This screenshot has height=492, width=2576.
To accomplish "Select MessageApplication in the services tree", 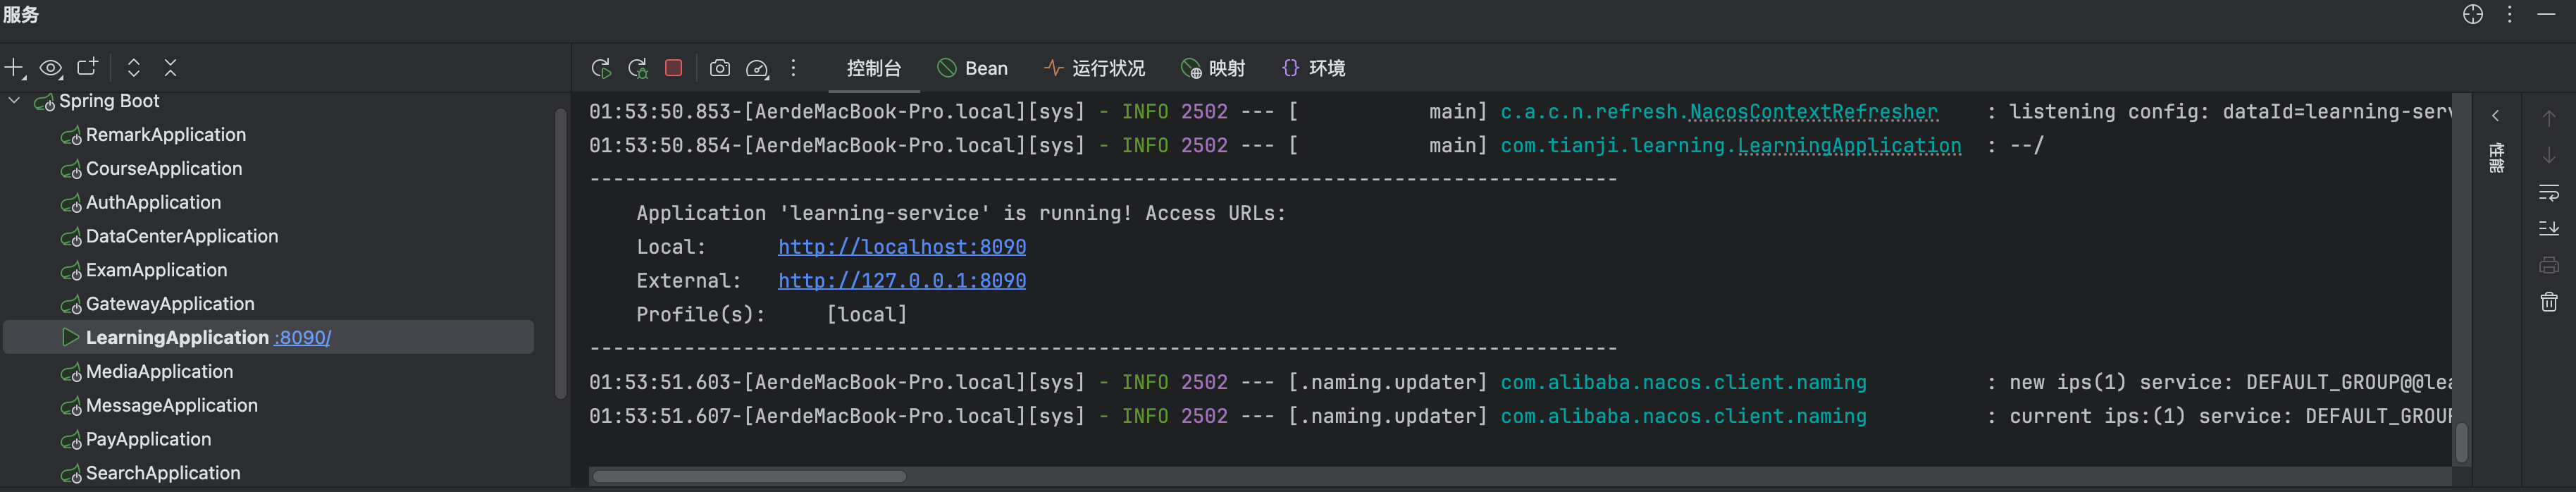I will click(x=172, y=406).
